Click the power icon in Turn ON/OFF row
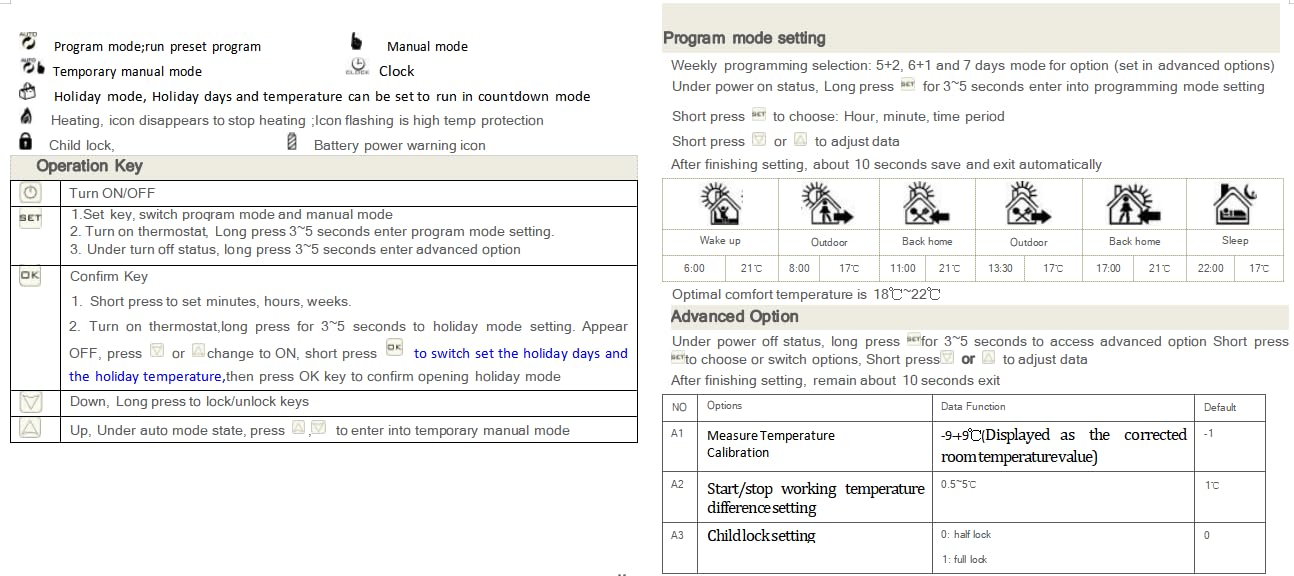Screen dimensions: 1294x576 click(31, 193)
